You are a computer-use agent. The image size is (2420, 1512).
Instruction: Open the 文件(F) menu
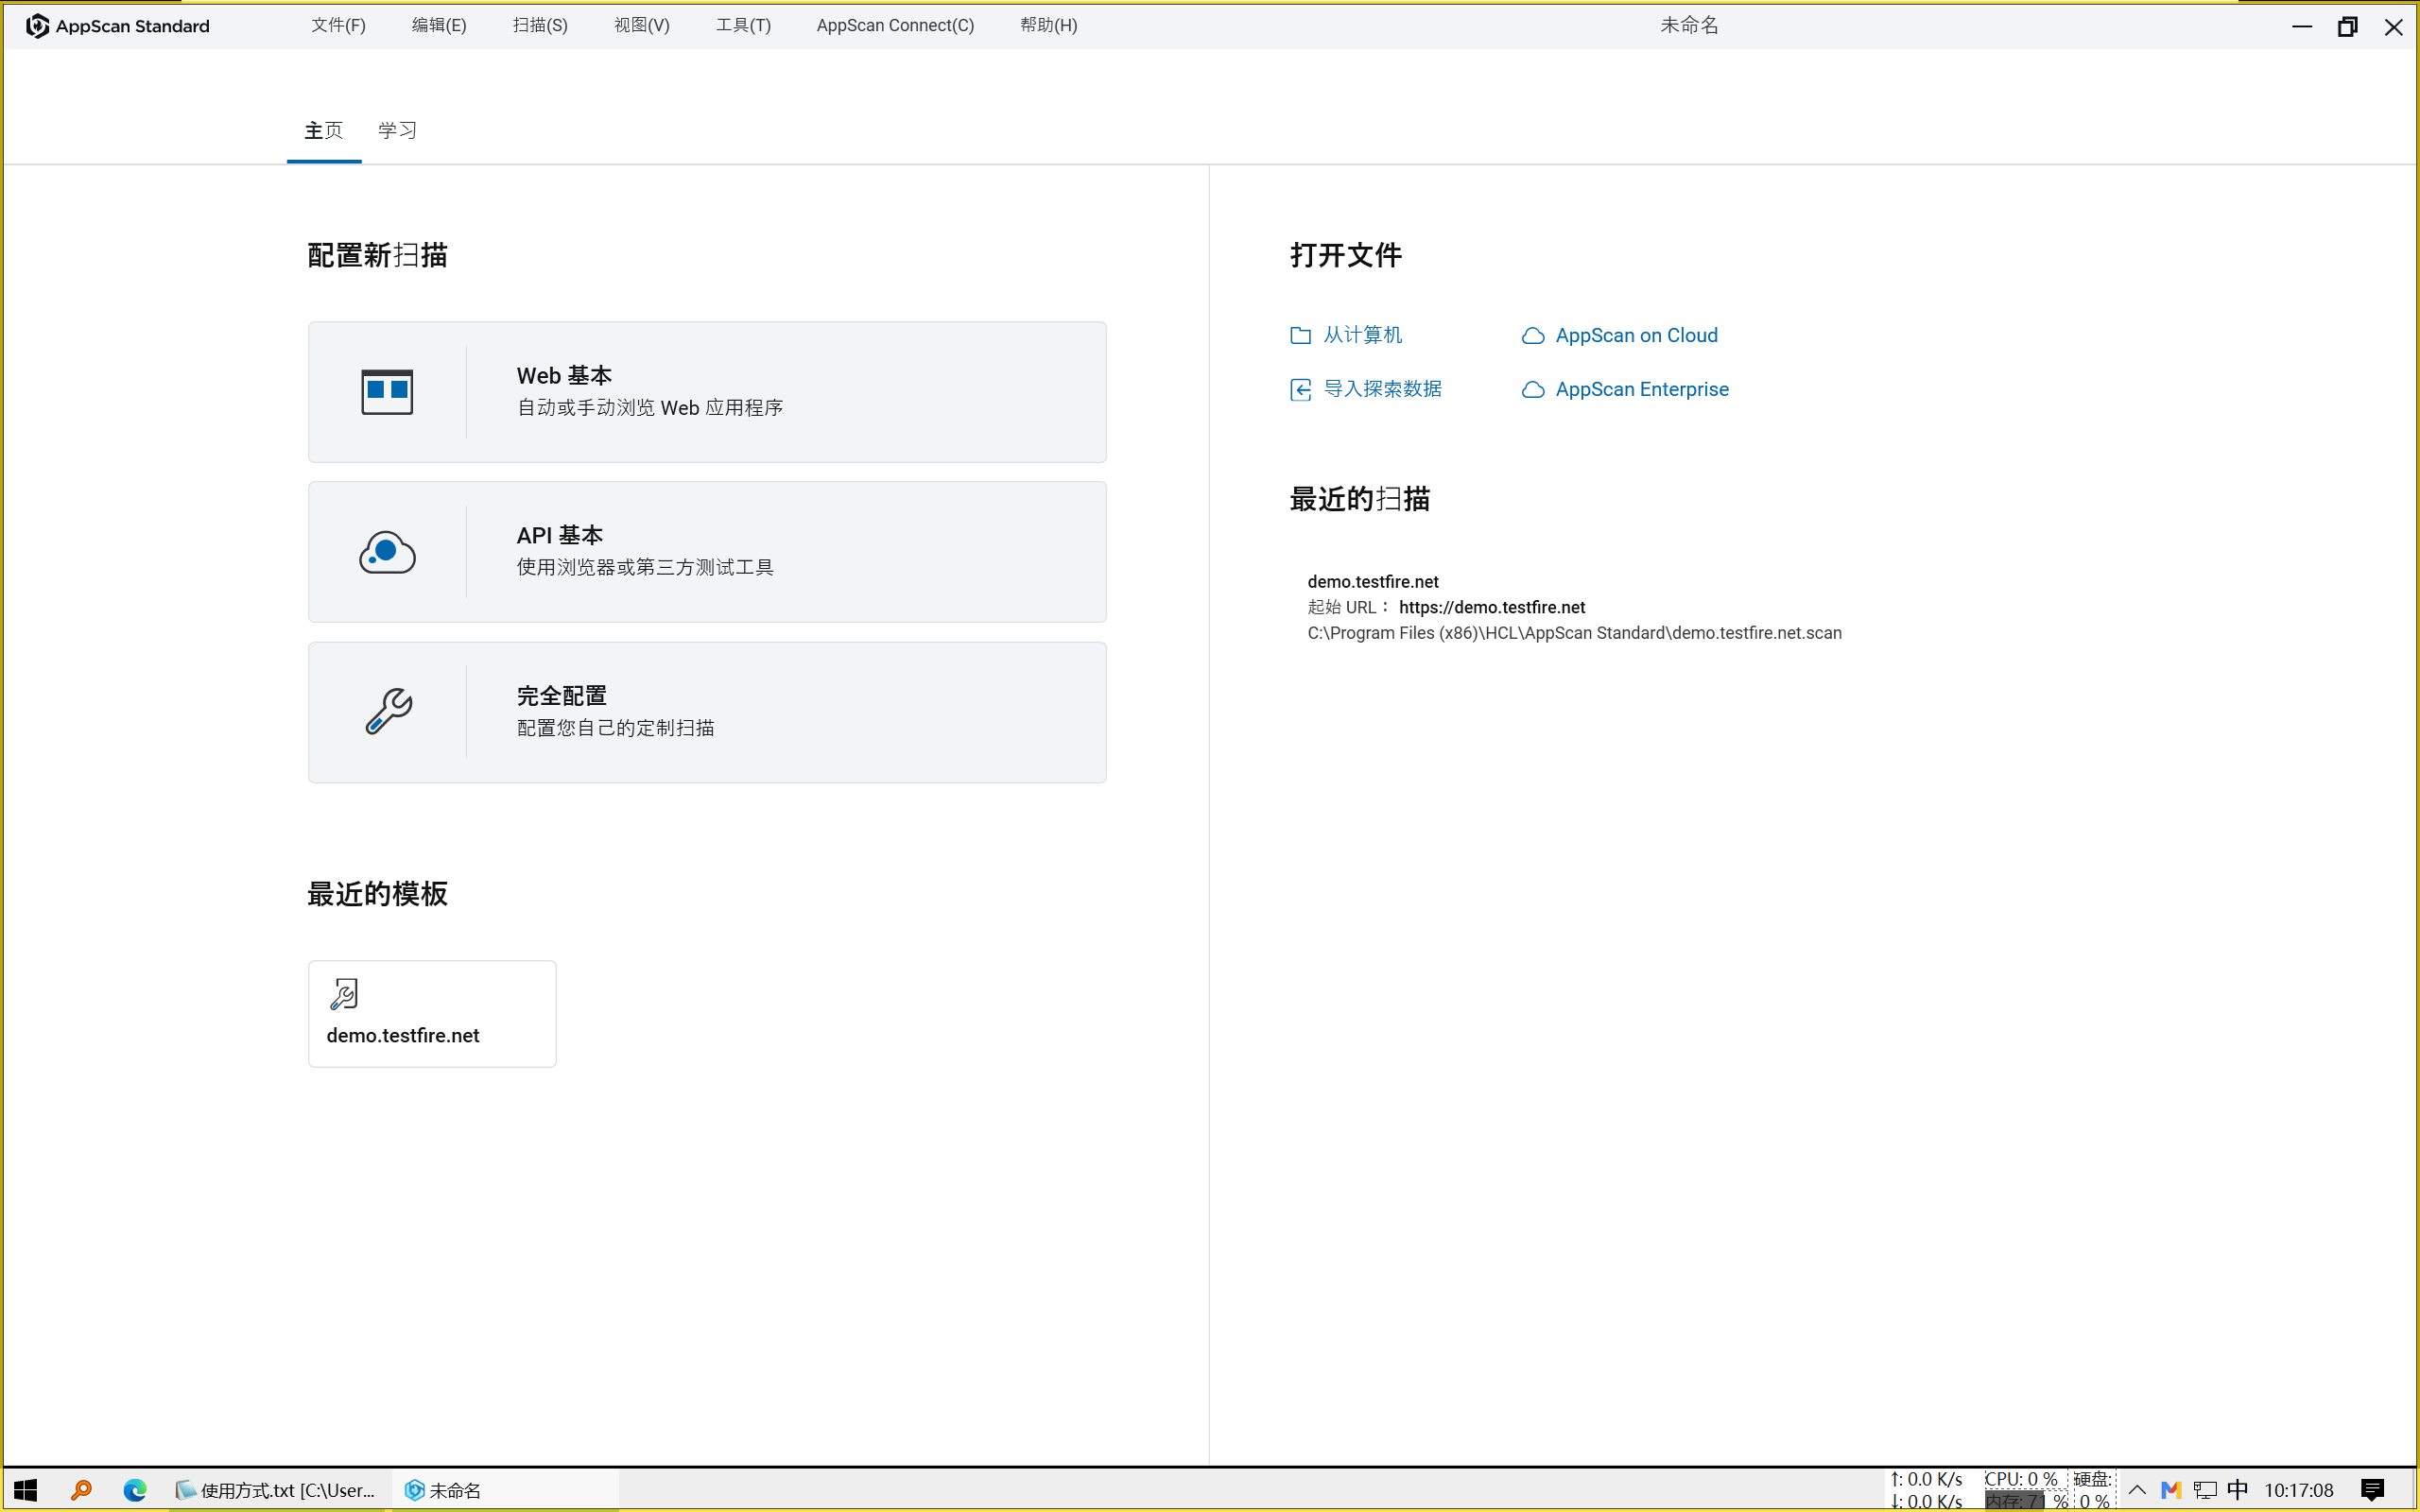click(x=338, y=26)
